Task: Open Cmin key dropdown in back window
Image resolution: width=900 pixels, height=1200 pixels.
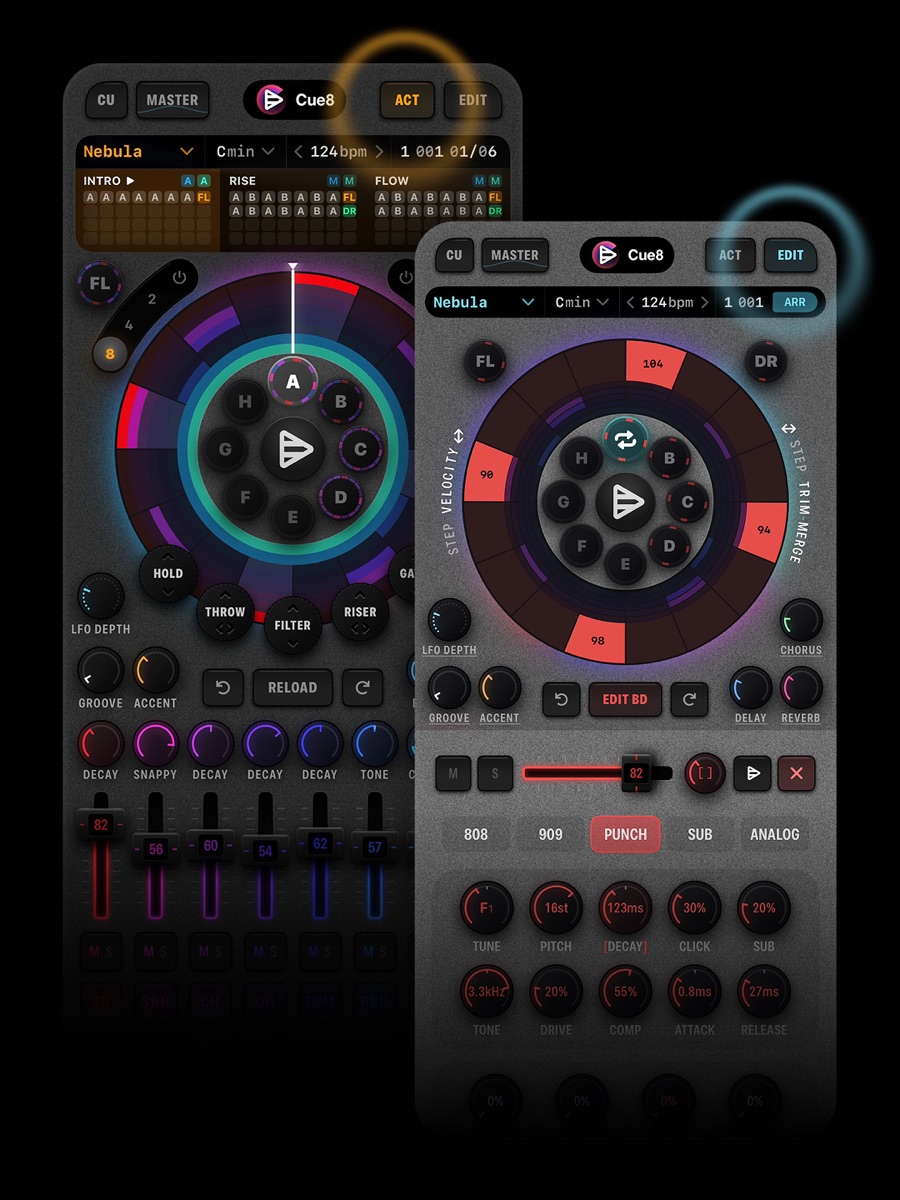Action: pyautogui.click(x=245, y=152)
